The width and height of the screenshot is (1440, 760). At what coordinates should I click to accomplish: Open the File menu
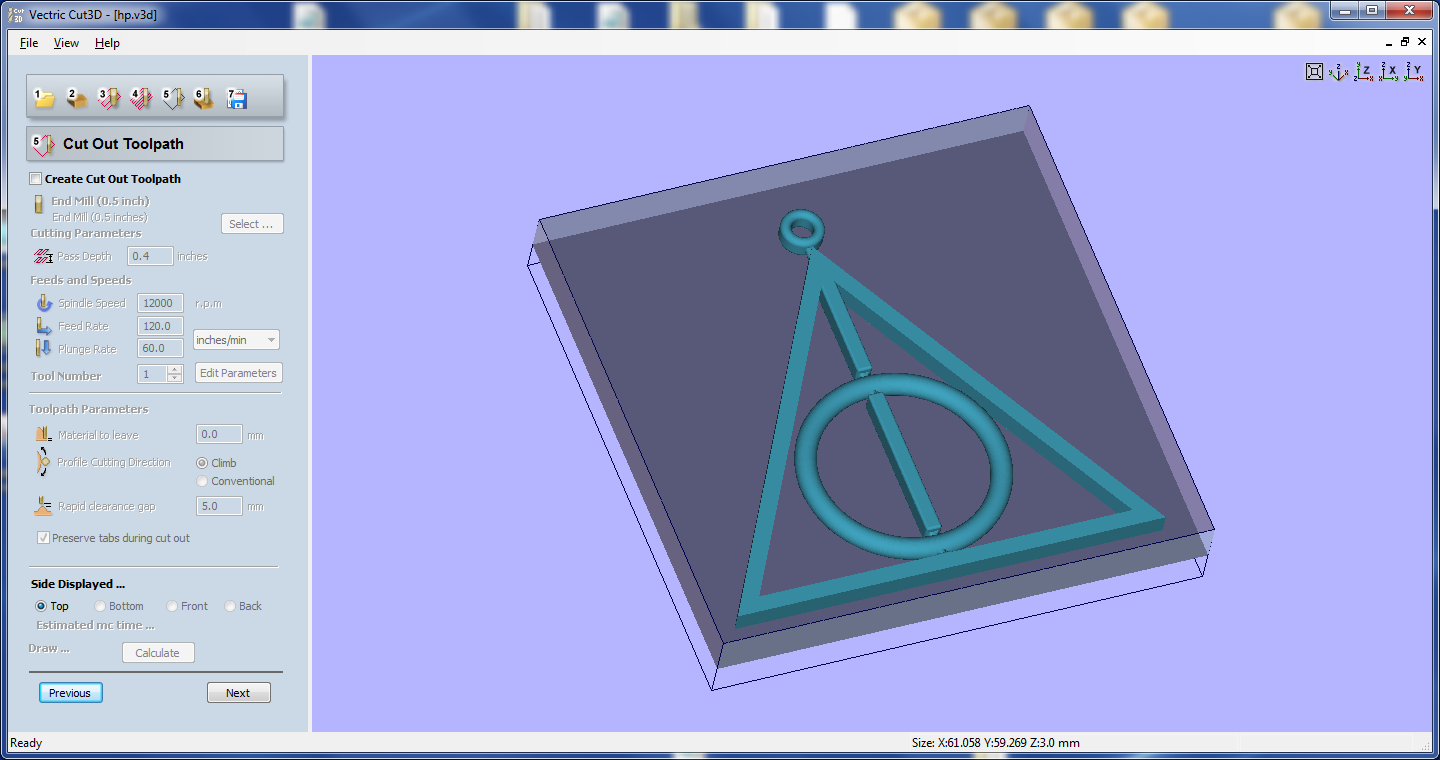[x=29, y=43]
